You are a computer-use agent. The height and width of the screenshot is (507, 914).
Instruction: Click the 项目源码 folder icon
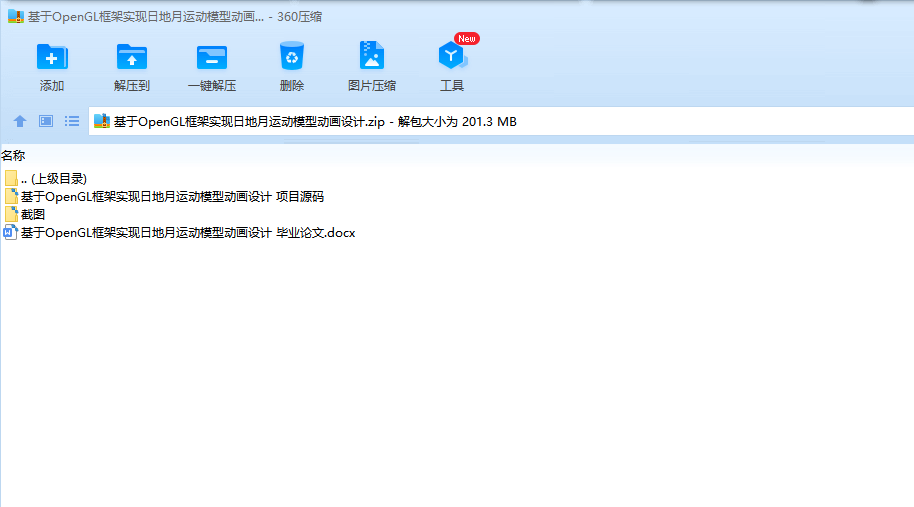pos(10,196)
